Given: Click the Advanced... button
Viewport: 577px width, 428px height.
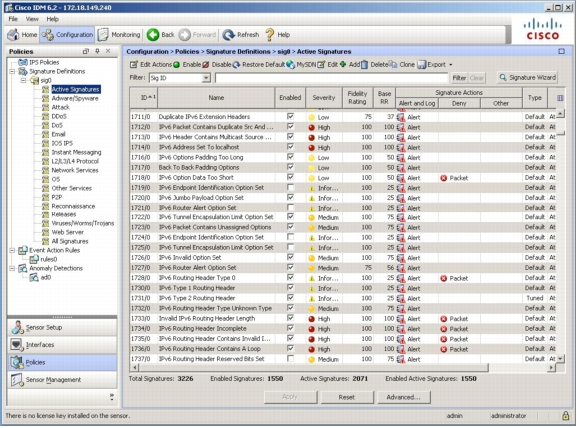Looking at the screenshot, I should [x=403, y=397].
